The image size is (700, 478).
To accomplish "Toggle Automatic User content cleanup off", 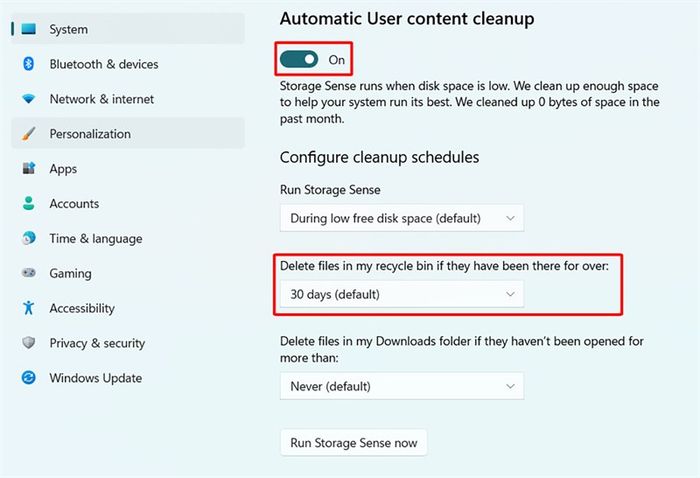I will tap(299, 59).
